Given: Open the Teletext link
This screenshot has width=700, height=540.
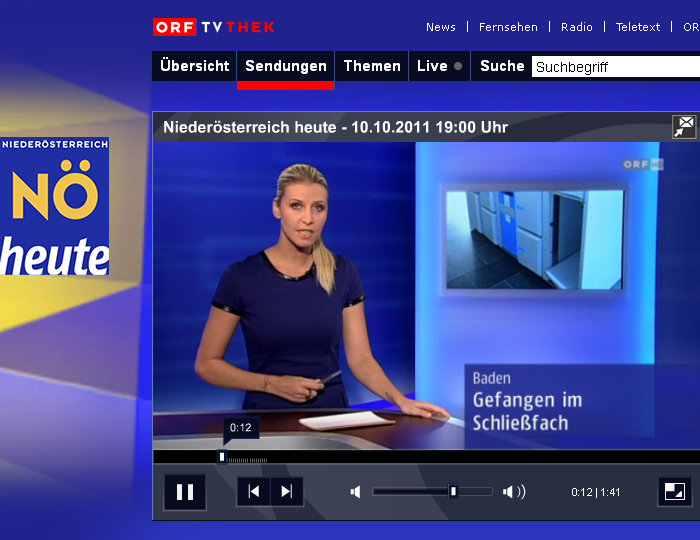Looking at the screenshot, I should point(638,27).
